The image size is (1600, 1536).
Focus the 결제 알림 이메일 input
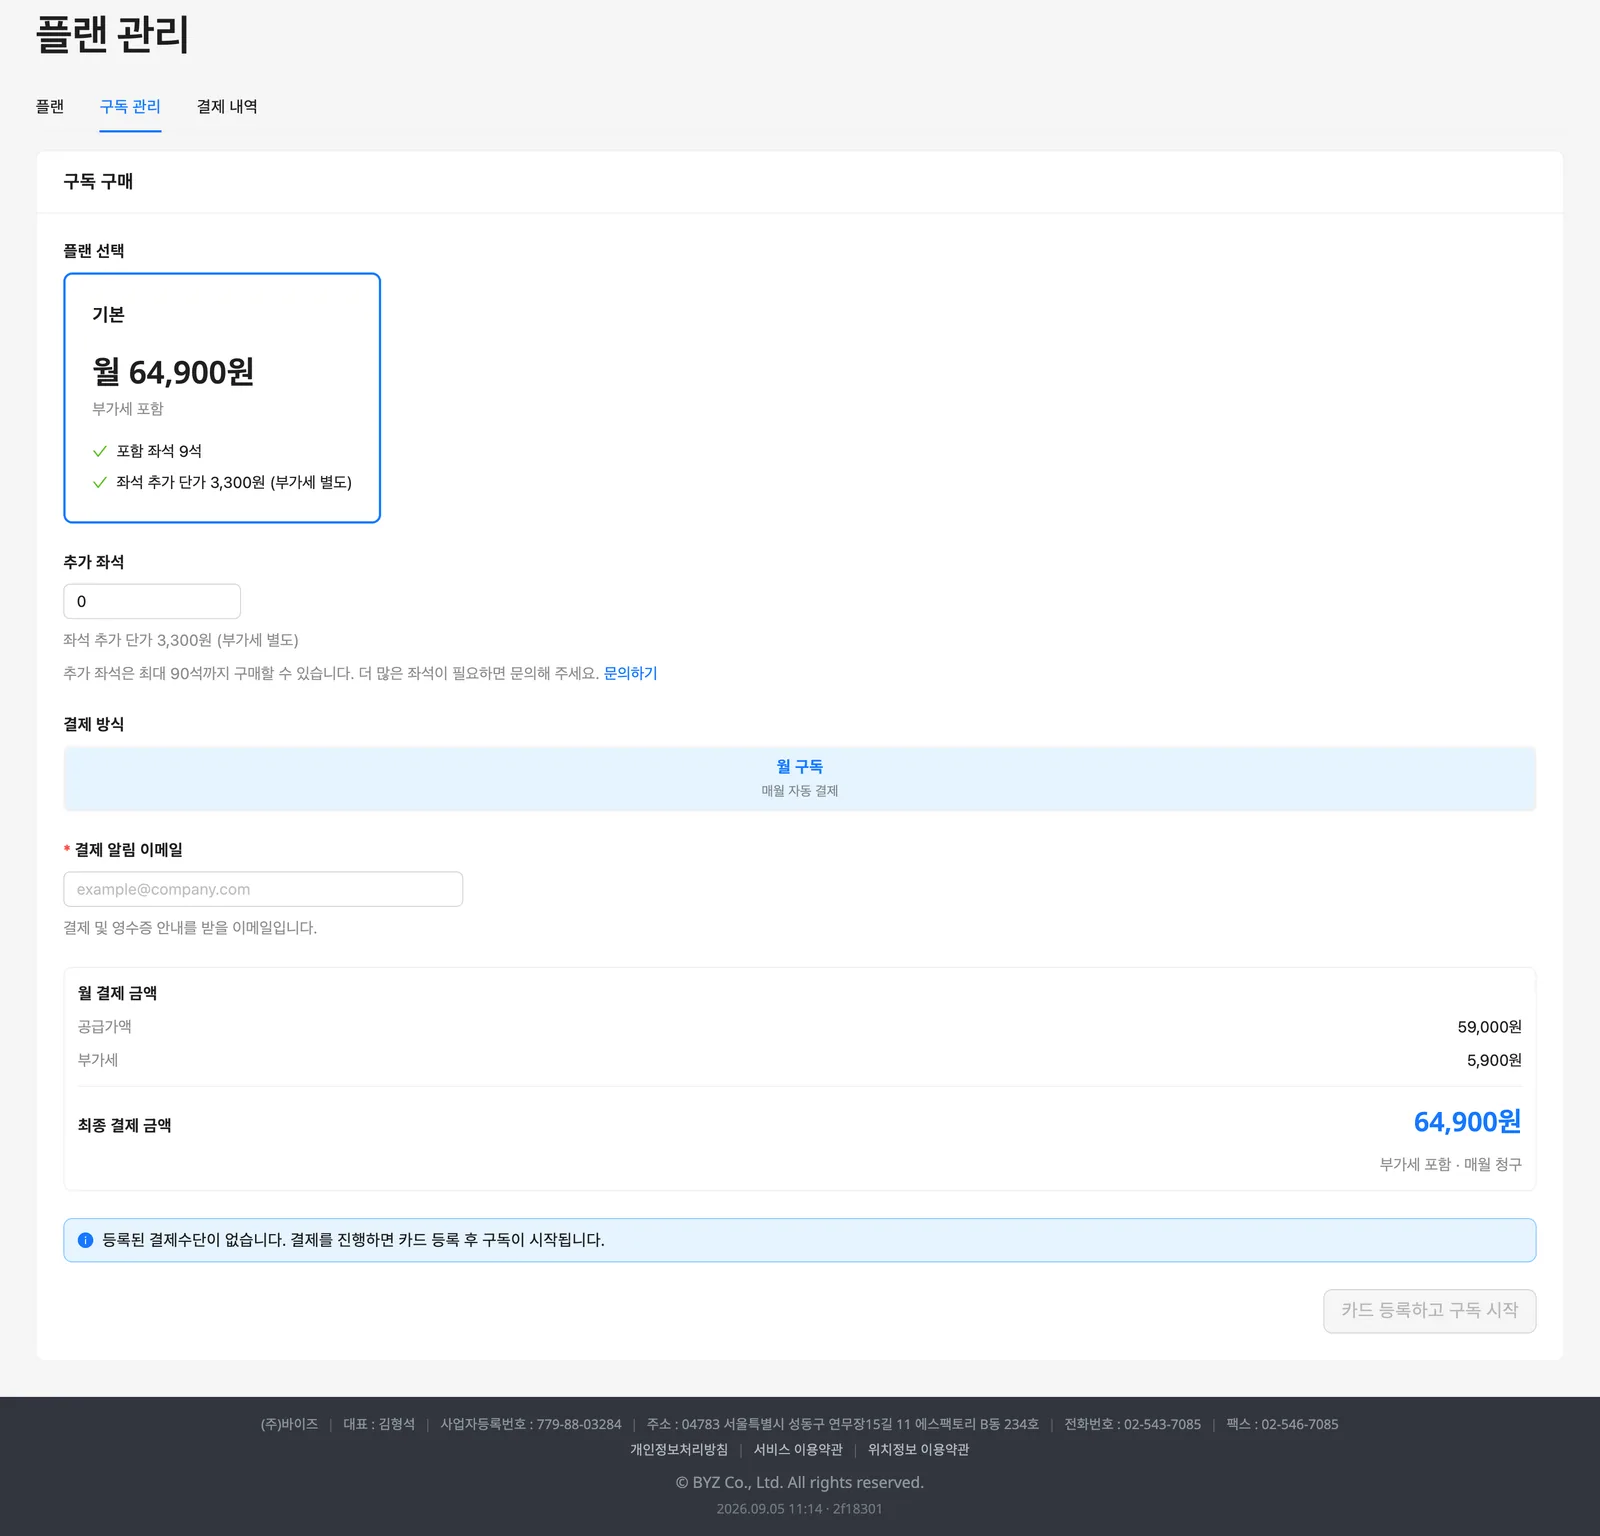[x=263, y=889]
